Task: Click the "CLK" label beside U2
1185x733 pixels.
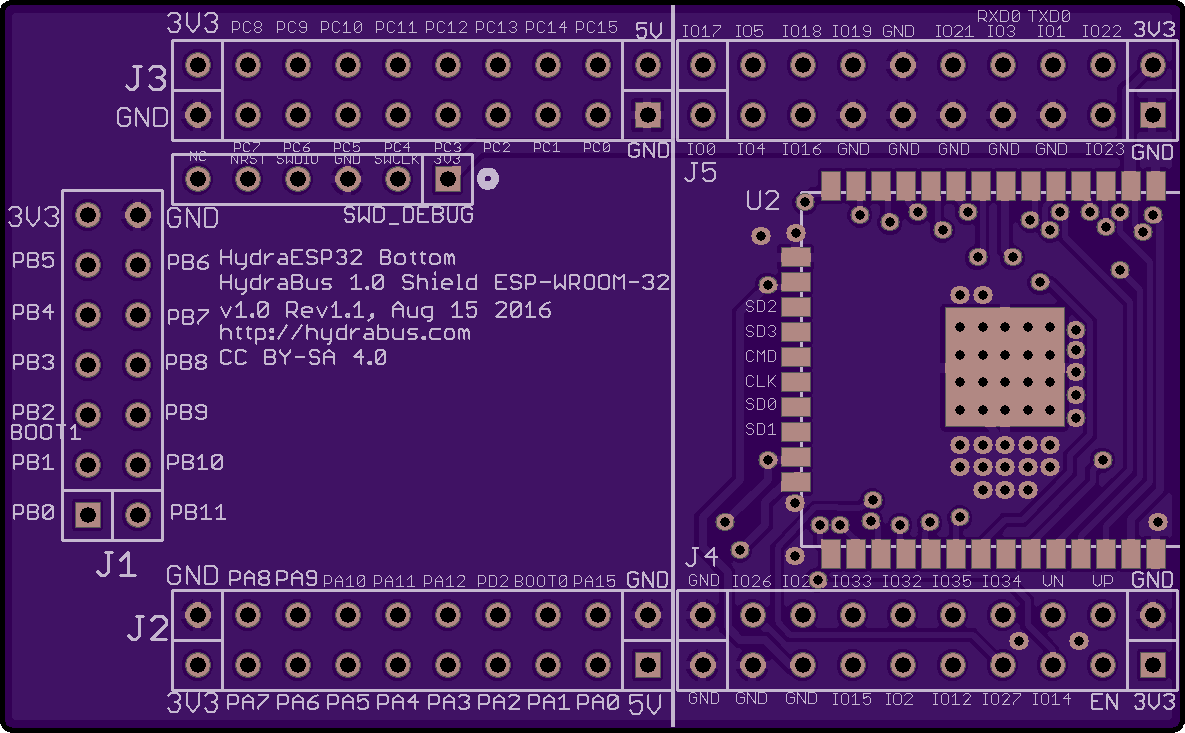Action: [x=761, y=381]
